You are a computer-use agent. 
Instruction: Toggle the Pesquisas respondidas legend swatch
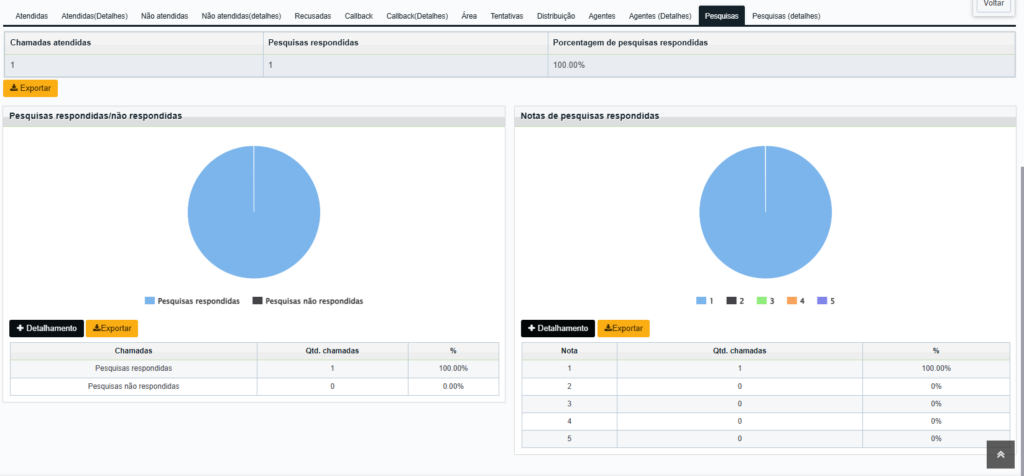[x=150, y=301]
